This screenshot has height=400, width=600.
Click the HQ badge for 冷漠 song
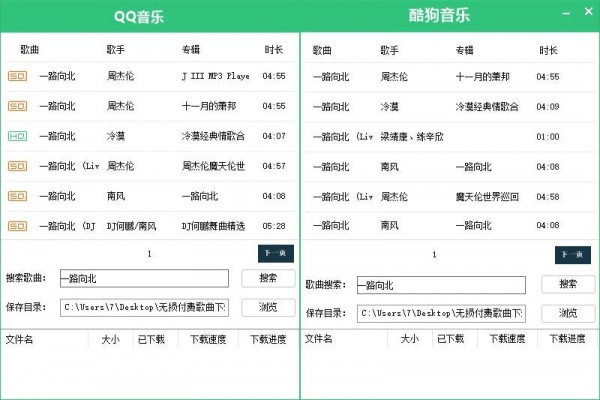click(x=18, y=136)
